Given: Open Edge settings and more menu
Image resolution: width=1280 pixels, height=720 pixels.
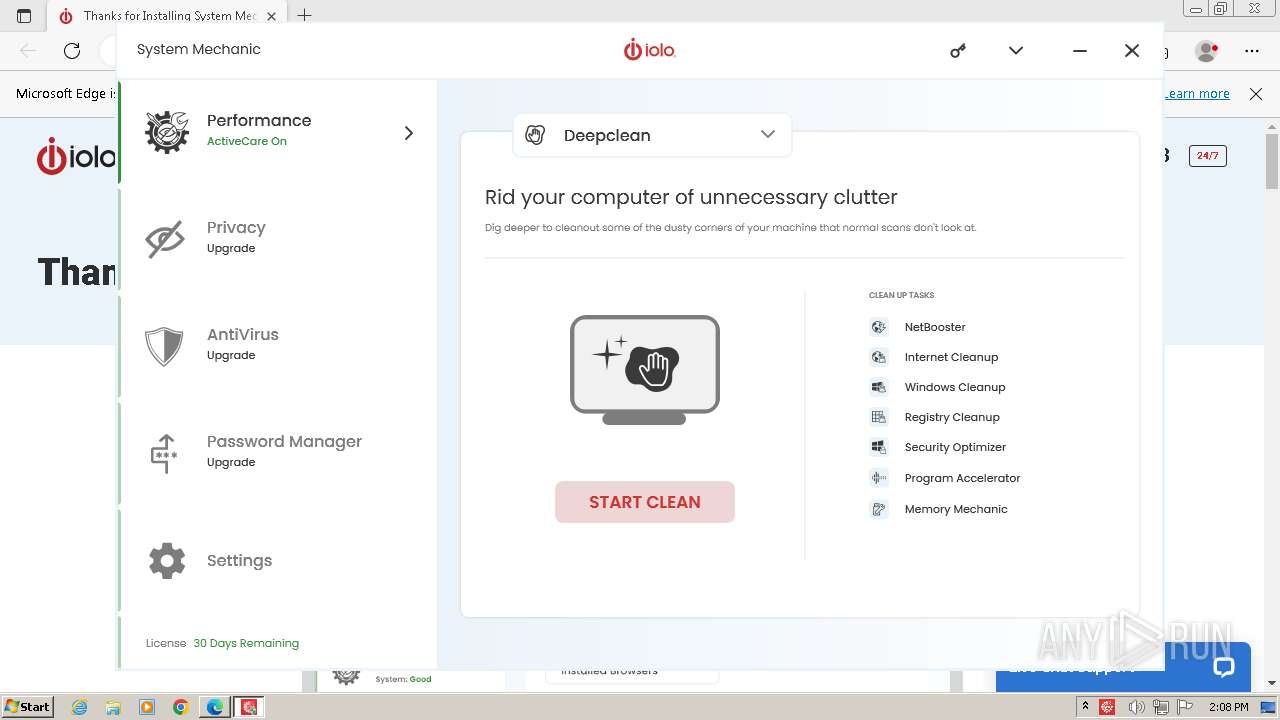Looking at the screenshot, I should [1251, 50].
